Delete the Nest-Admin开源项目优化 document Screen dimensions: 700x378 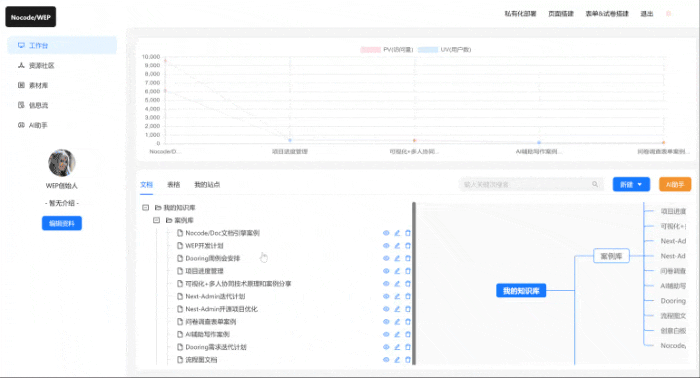coord(408,309)
